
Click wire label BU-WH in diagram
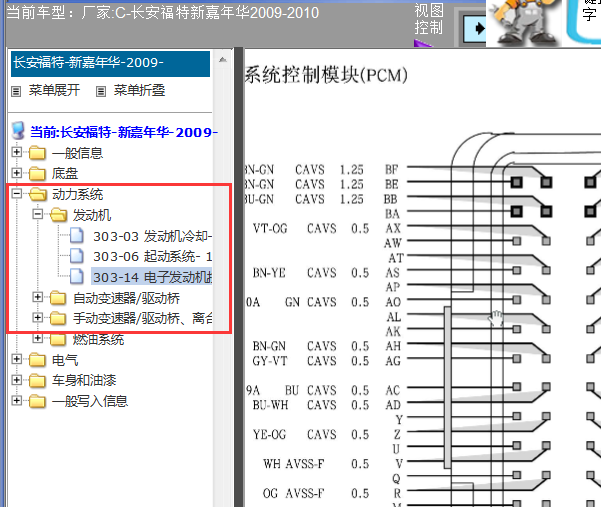pyautogui.click(x=271, y=405)
